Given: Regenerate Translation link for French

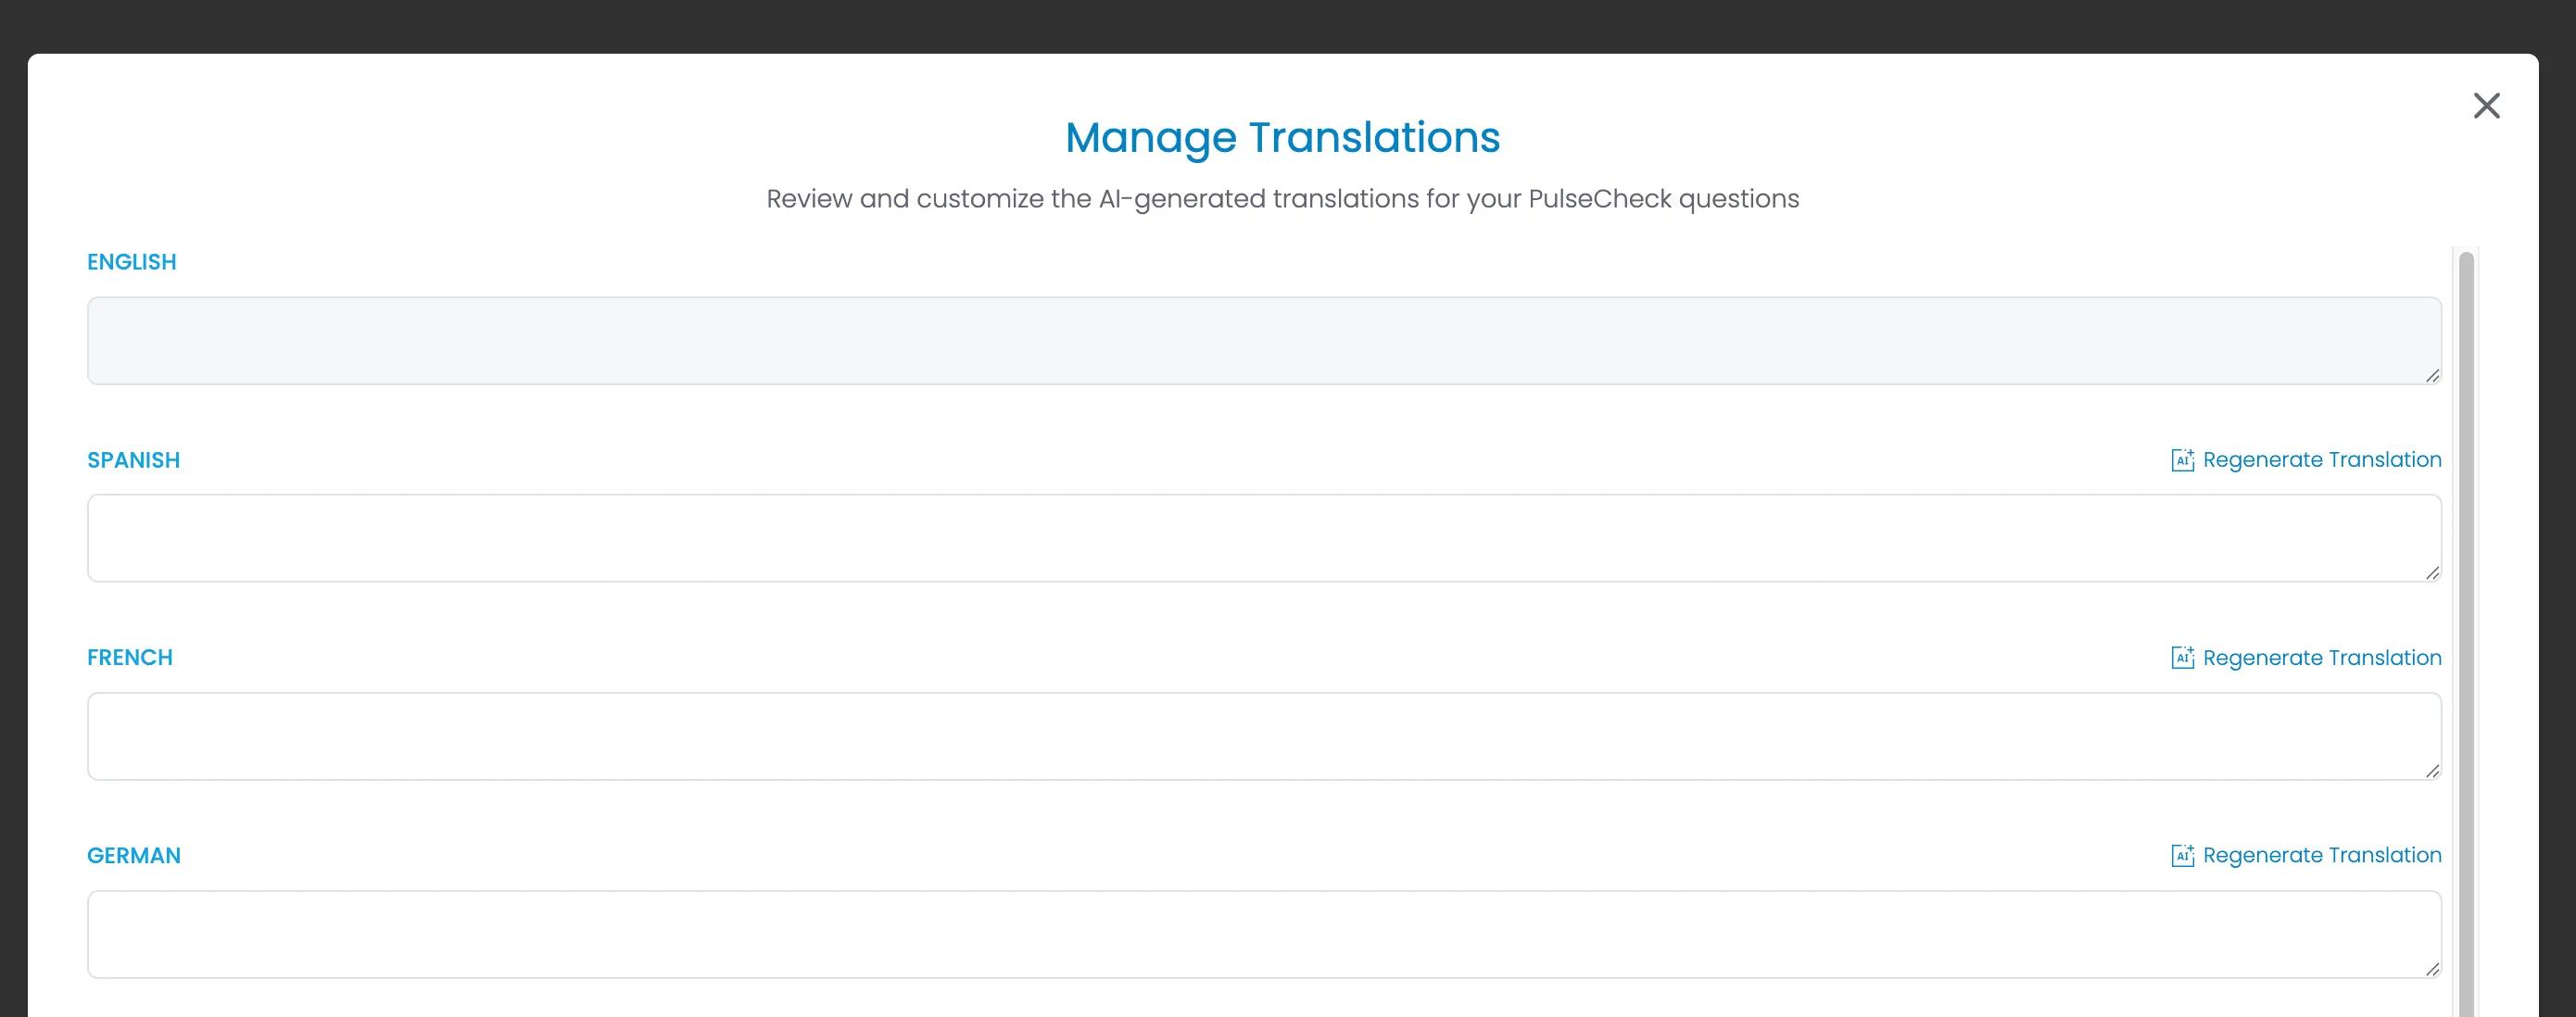Looking at the screenshot, I should click(2321, 658).
